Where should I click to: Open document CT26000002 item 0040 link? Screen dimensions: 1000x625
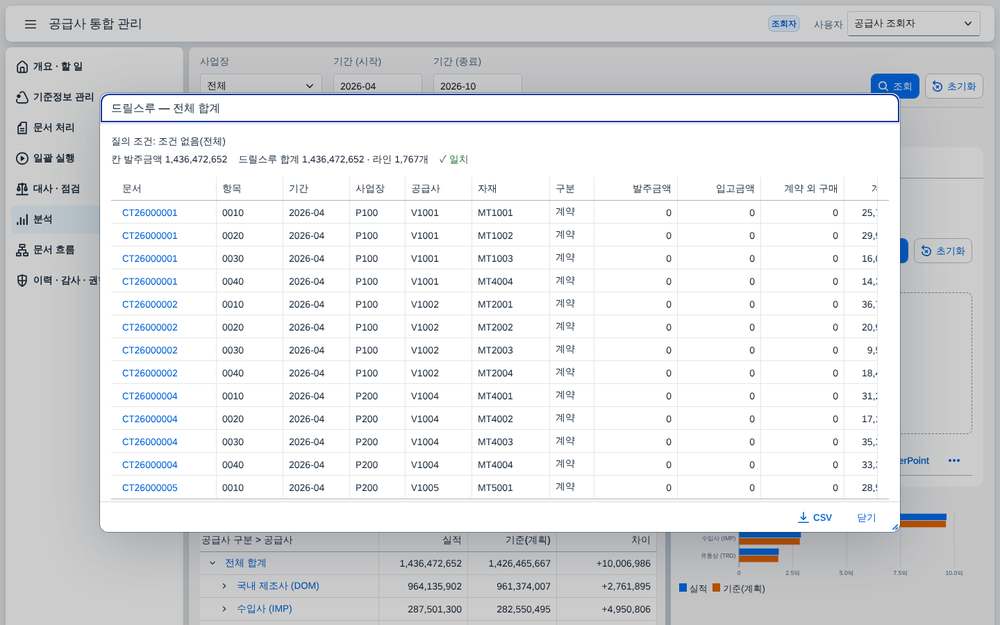tap(150, 374)
